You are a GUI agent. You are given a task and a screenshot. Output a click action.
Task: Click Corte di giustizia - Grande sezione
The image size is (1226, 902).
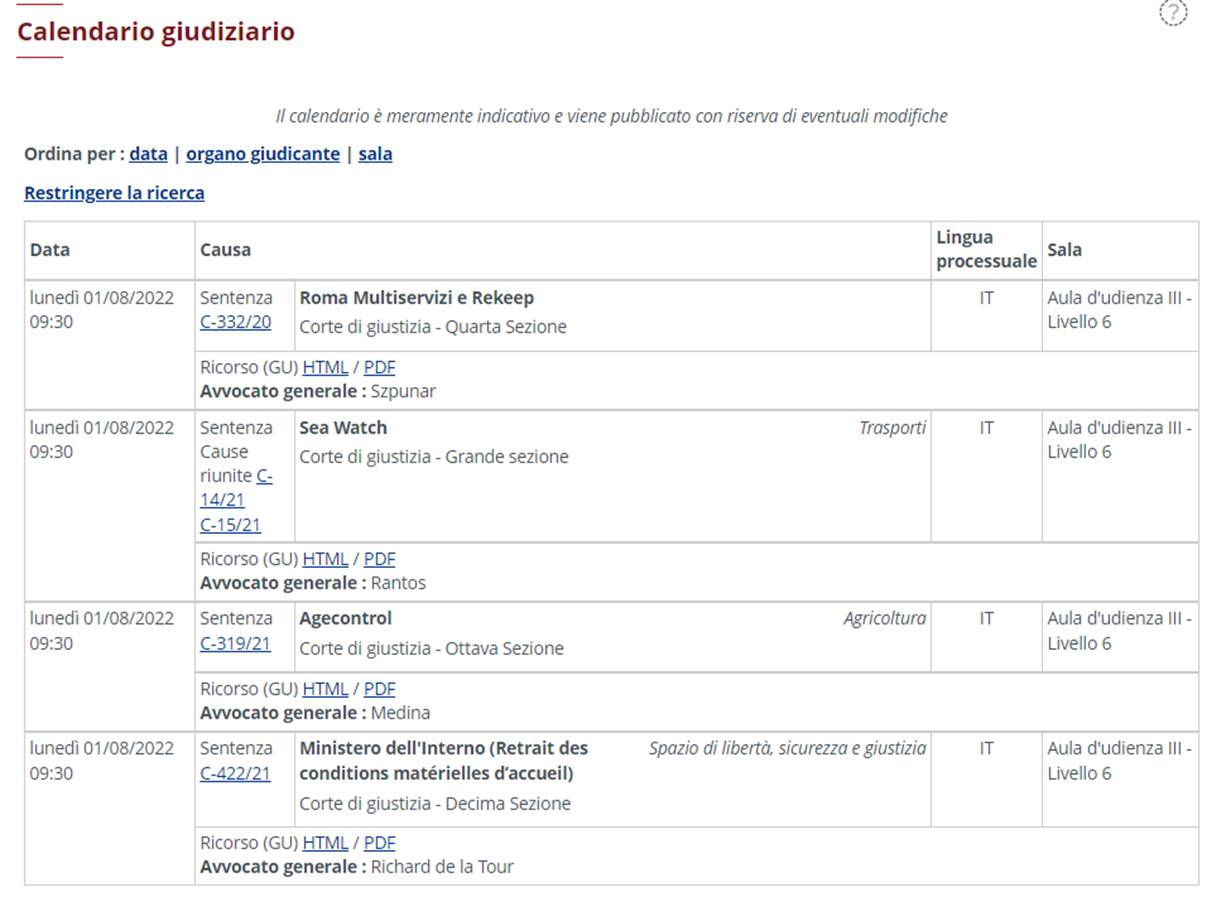coord(434,457)
